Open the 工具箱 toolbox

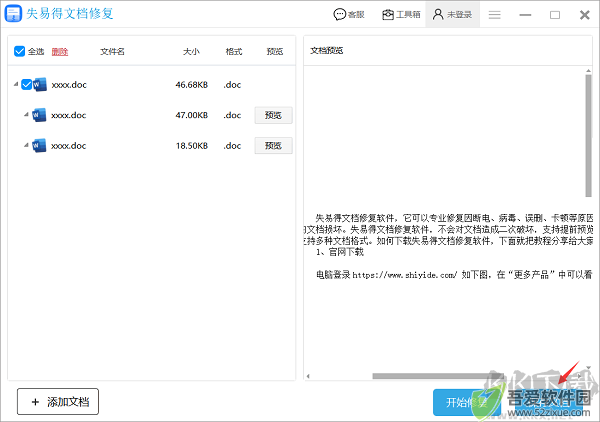401,15
